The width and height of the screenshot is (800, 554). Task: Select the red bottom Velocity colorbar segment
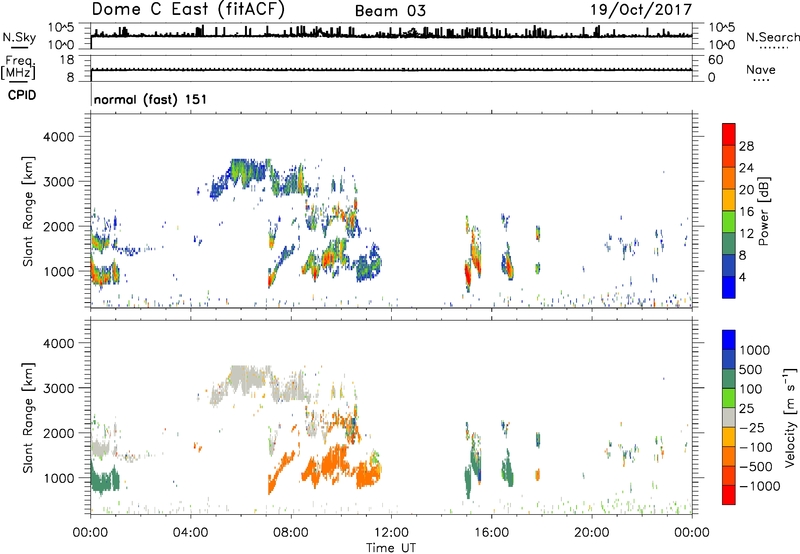pos(729,495)
